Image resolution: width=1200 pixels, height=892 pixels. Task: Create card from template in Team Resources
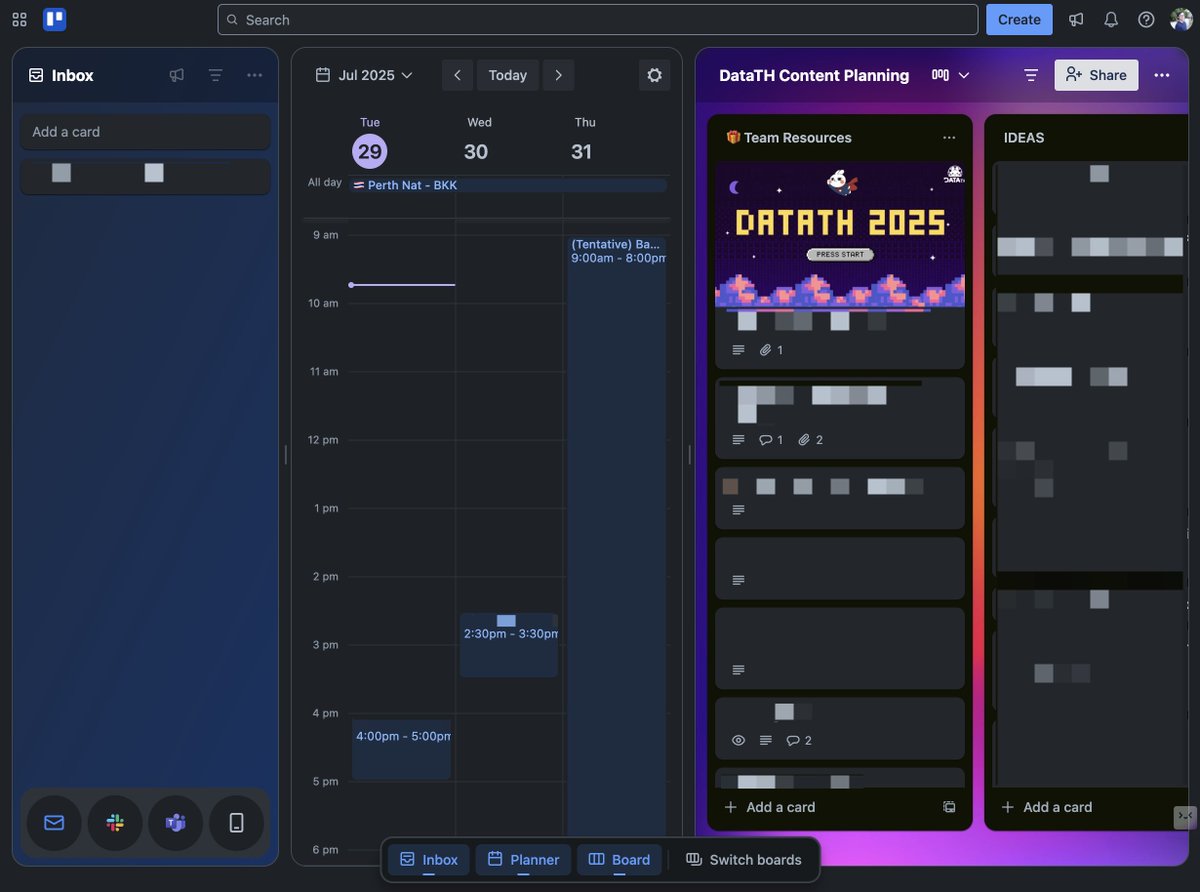pos(949,807)
